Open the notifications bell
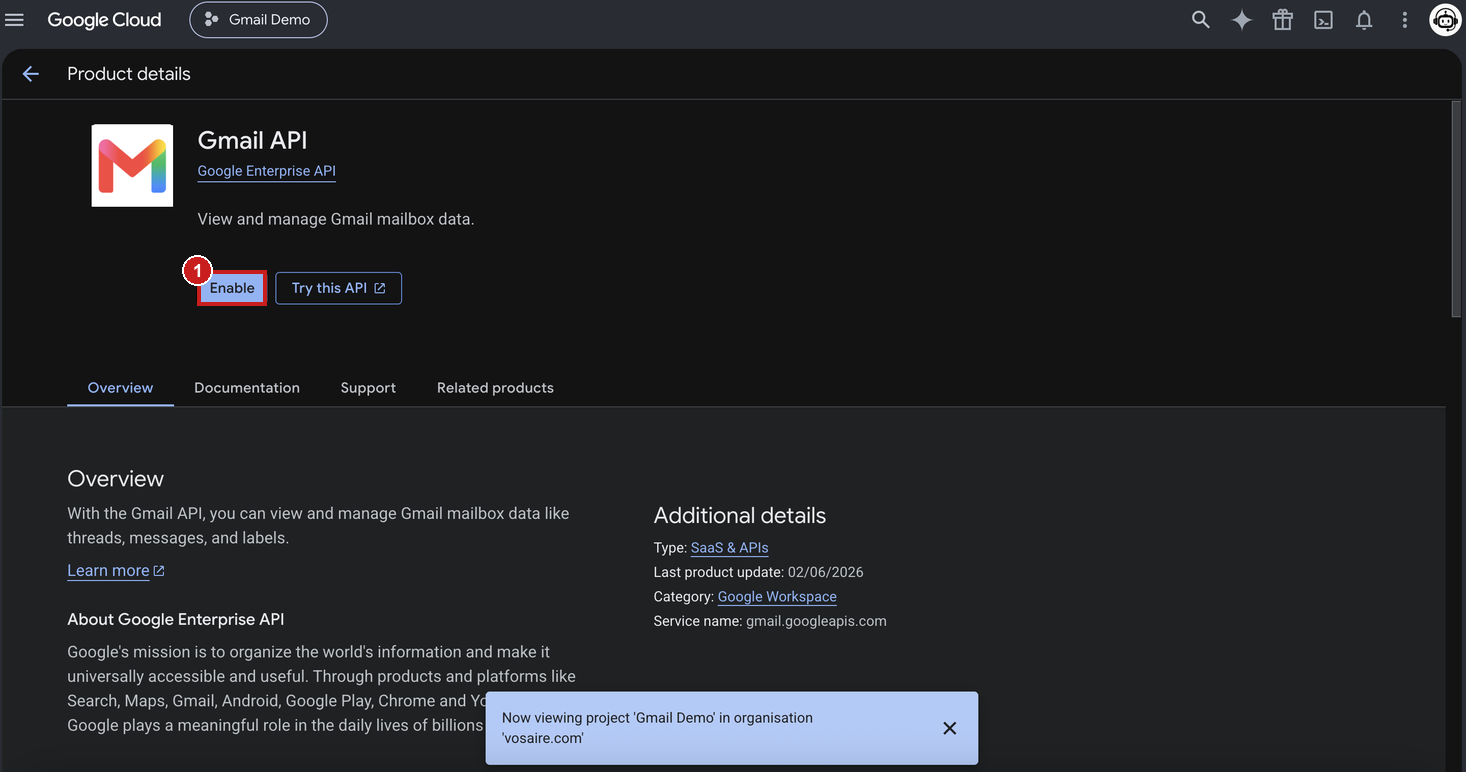 click(x=1364, y=20)
